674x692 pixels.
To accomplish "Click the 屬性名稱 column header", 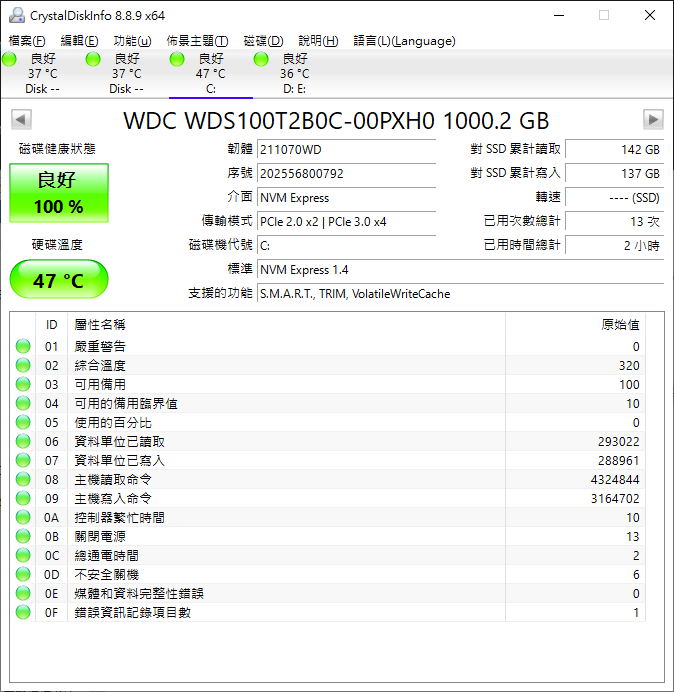I will tap(286, 325).
